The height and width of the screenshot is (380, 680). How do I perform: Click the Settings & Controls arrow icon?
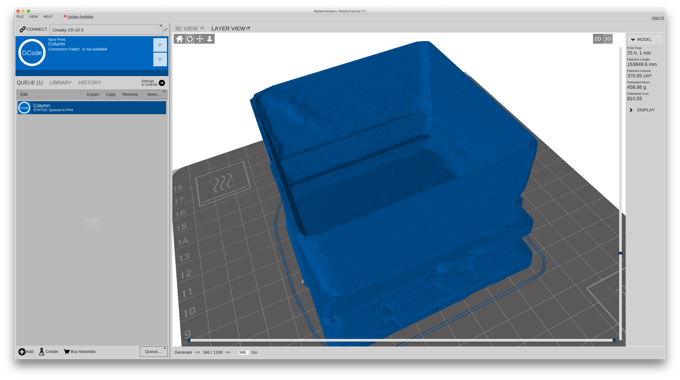[x=162, y=82]
